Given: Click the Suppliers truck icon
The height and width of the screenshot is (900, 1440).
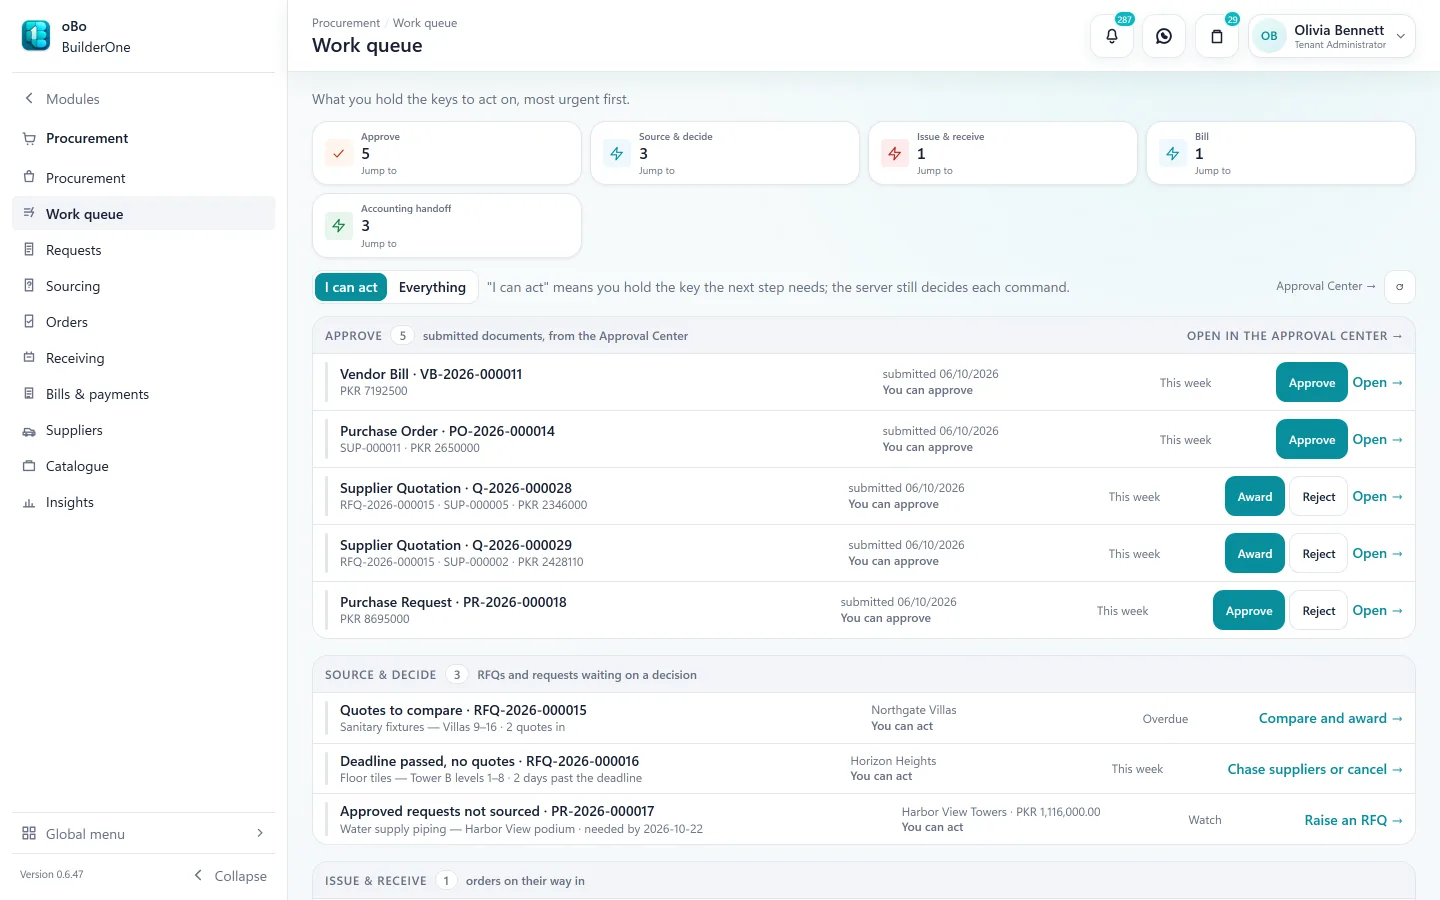Looking at the screenshot, I should click(29, 430).
